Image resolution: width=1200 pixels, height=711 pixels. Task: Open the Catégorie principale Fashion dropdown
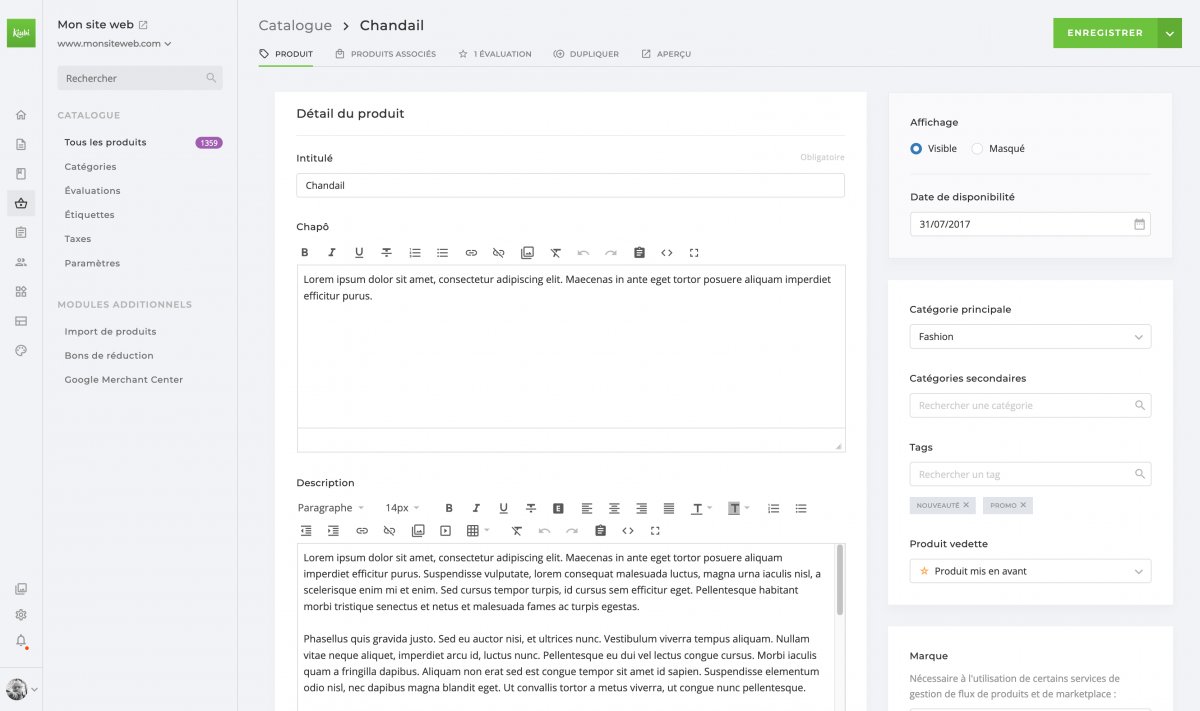click(1030, 337)
